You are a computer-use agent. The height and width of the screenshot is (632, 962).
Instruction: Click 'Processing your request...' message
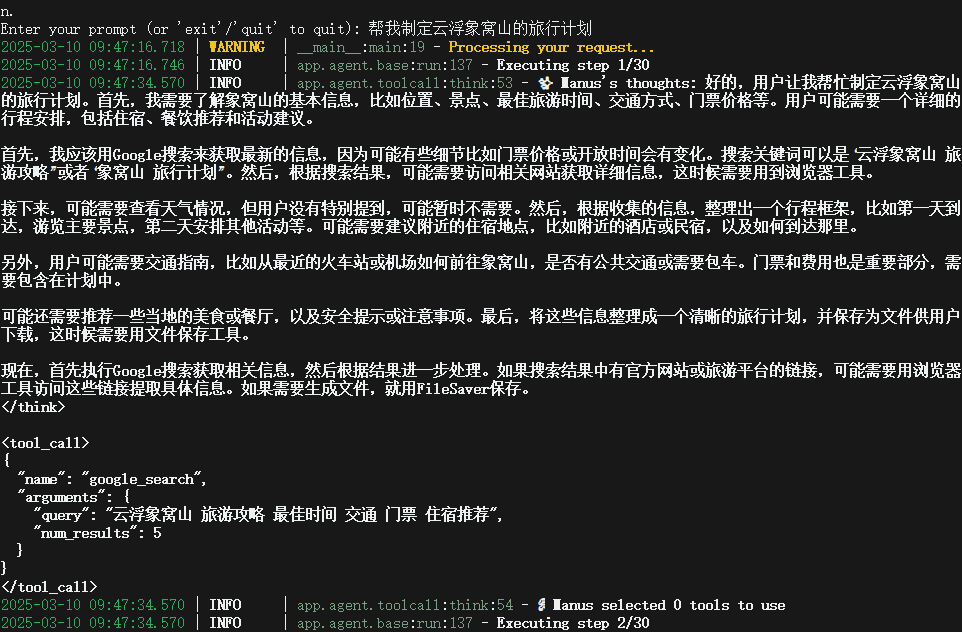(x=551, y=47)
